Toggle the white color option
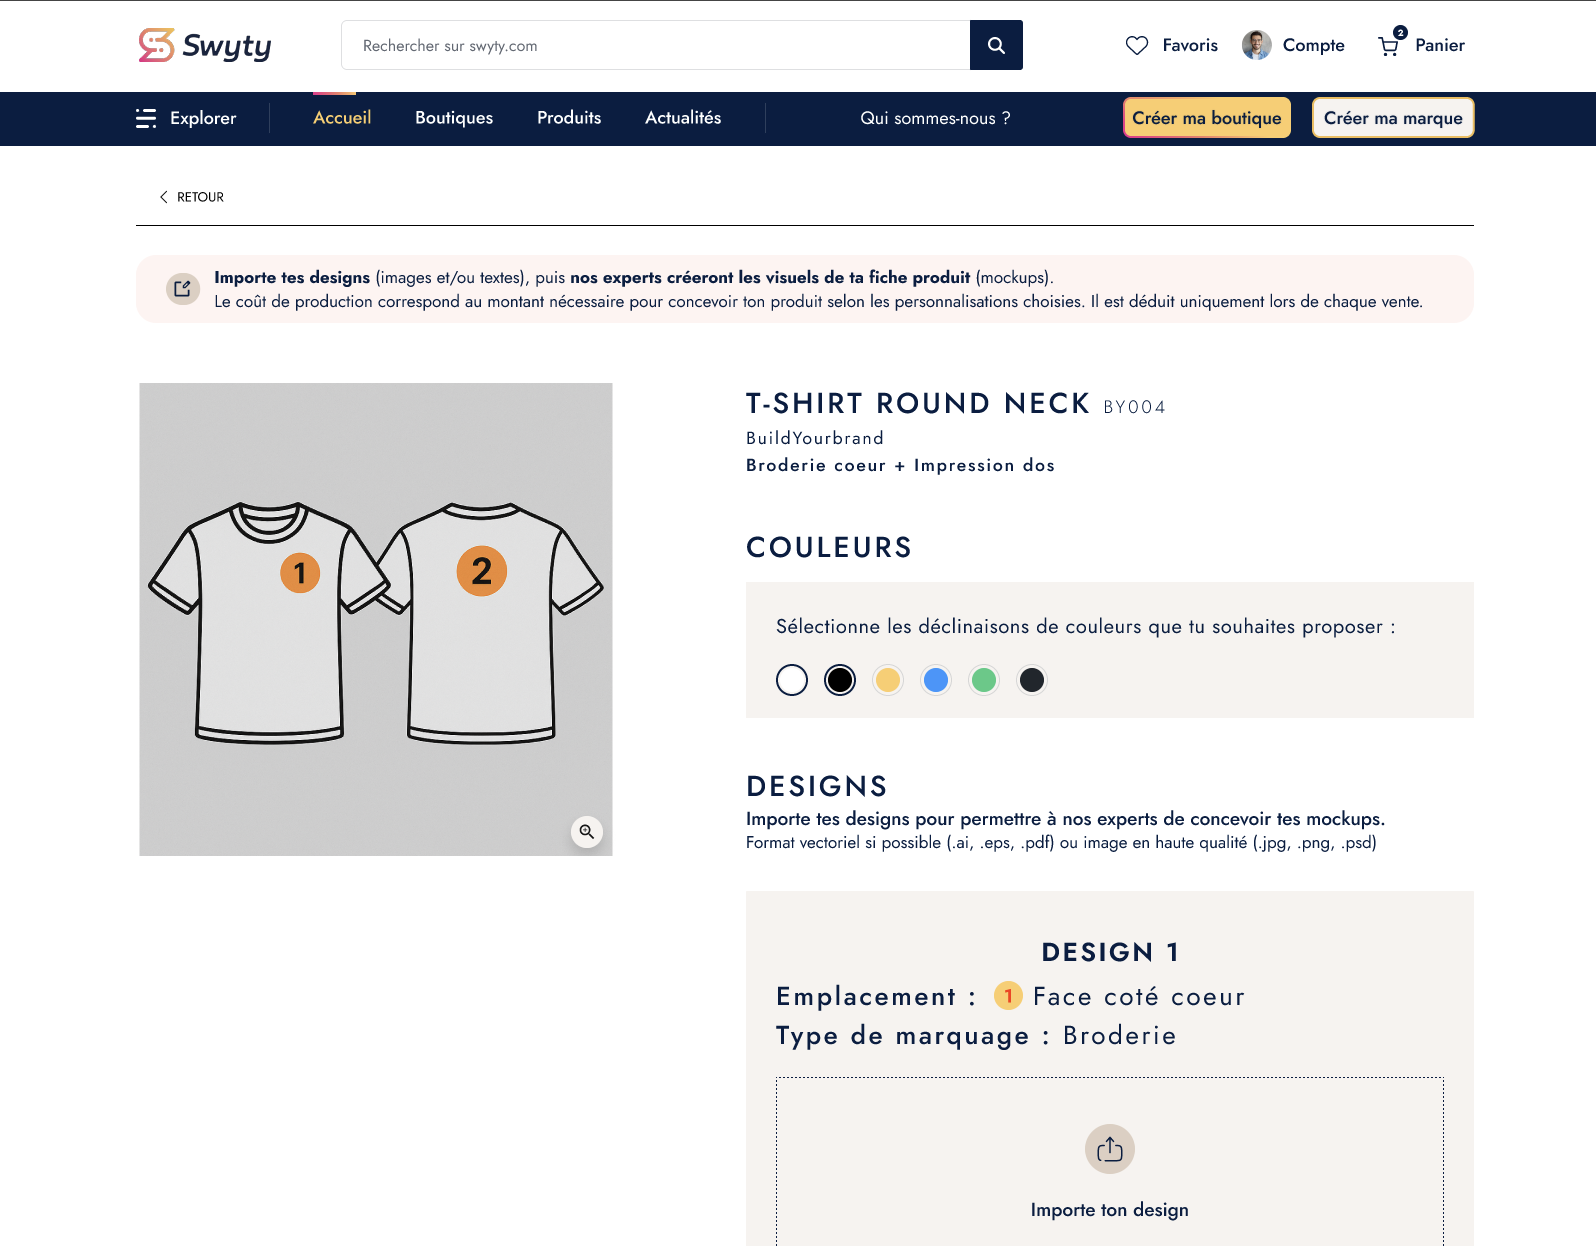Image resolution: width=1596 pixels, height=1246 pixels. click(x=791, y=680)
